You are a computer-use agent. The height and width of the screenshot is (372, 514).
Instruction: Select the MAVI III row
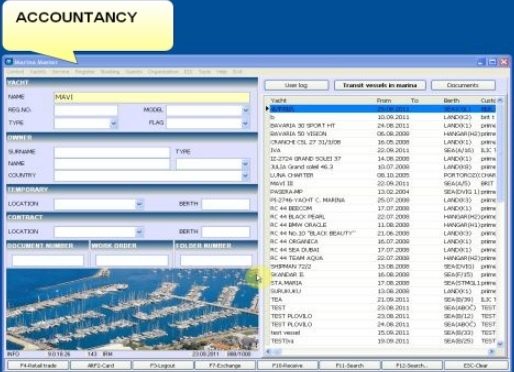(382, 184)
